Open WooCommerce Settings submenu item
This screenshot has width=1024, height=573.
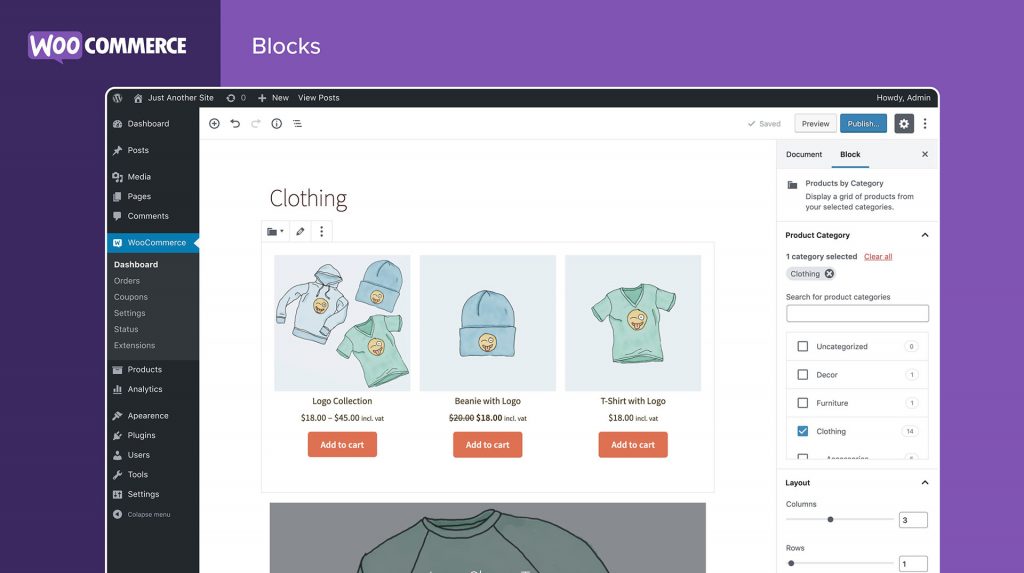129,313
